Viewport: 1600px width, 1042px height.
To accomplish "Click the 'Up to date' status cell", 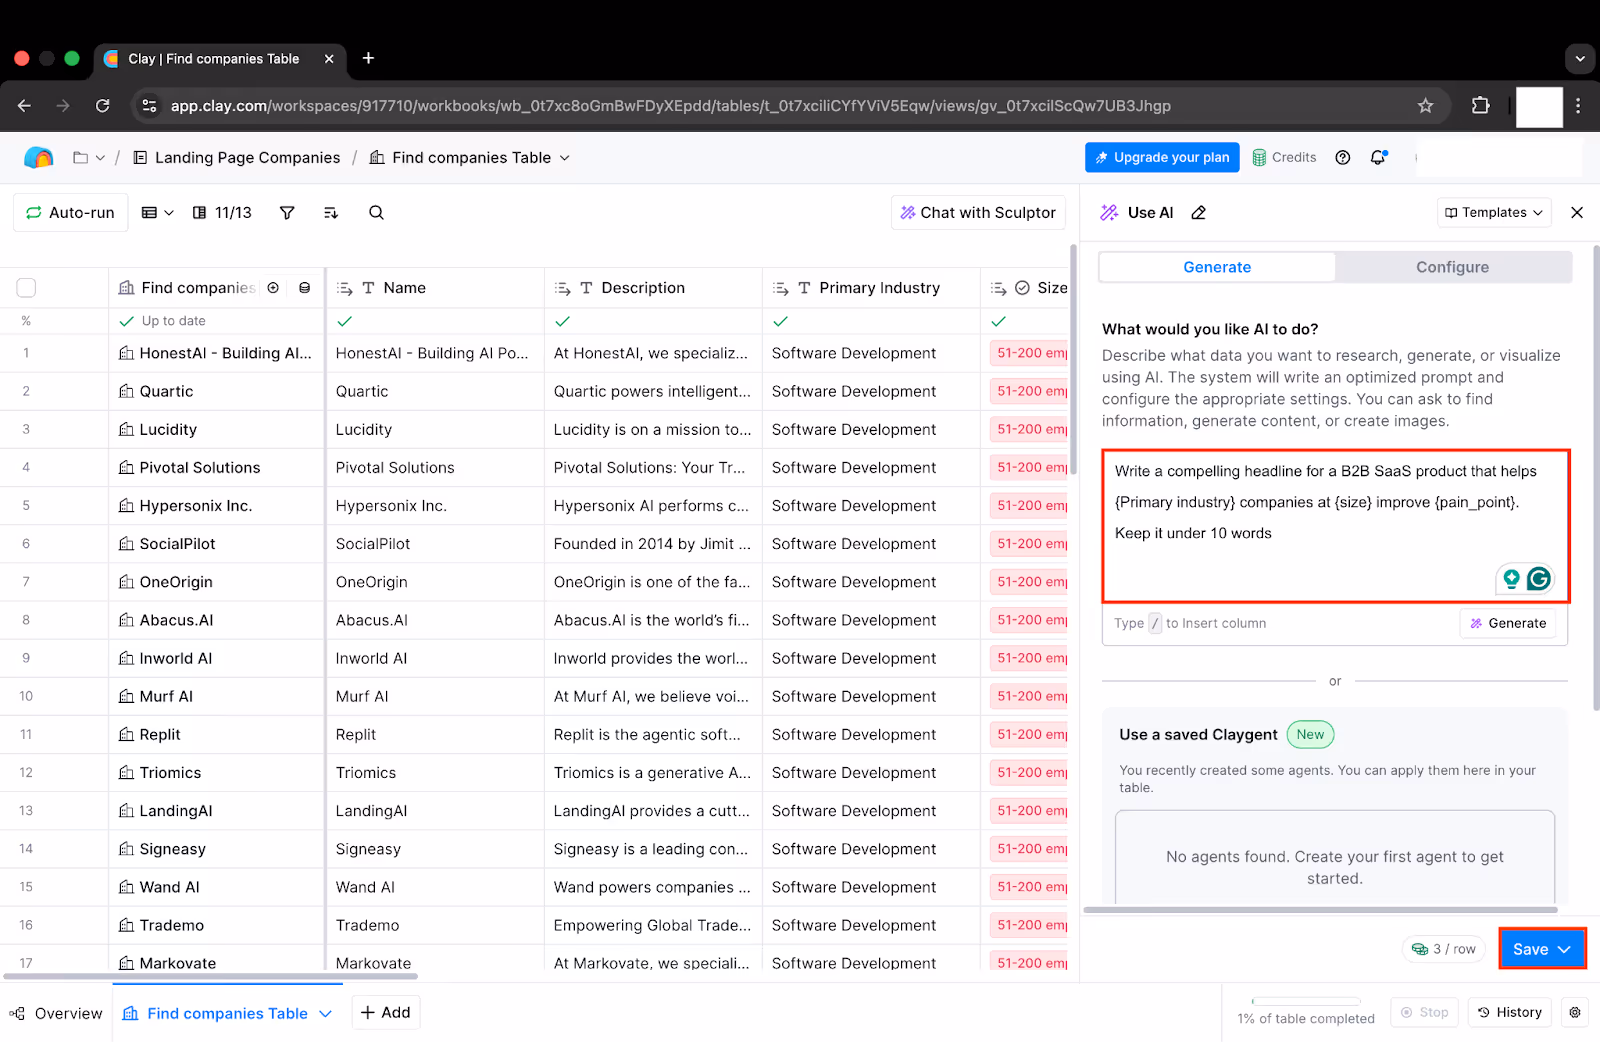I will pos(216,321).
